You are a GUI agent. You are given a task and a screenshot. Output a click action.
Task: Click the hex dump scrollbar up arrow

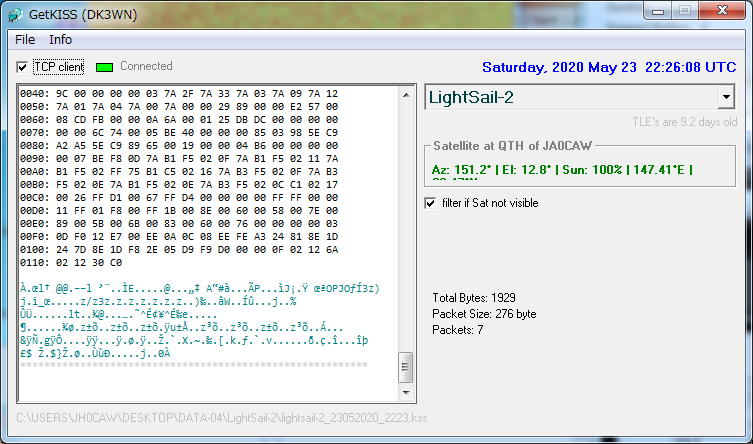(406, 95)
